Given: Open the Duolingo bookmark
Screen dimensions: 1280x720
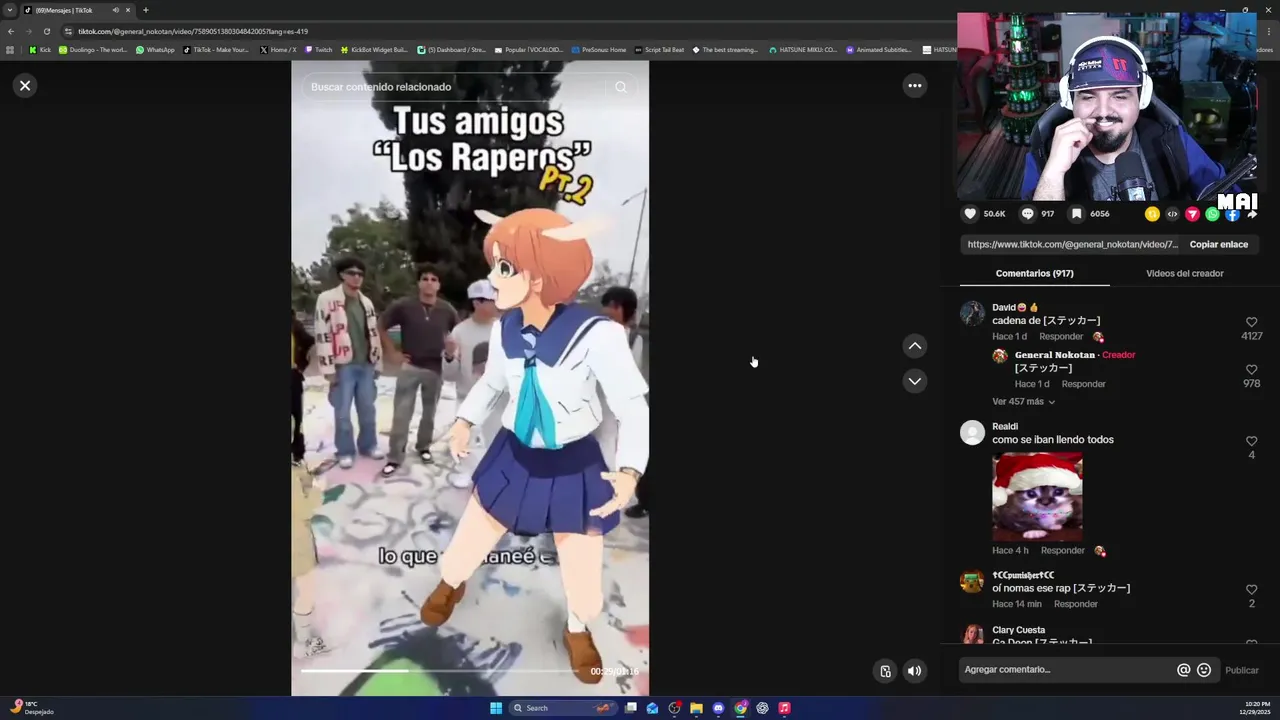Looking at the screenshot, I should pyautogui.click(x=93, y=49).
